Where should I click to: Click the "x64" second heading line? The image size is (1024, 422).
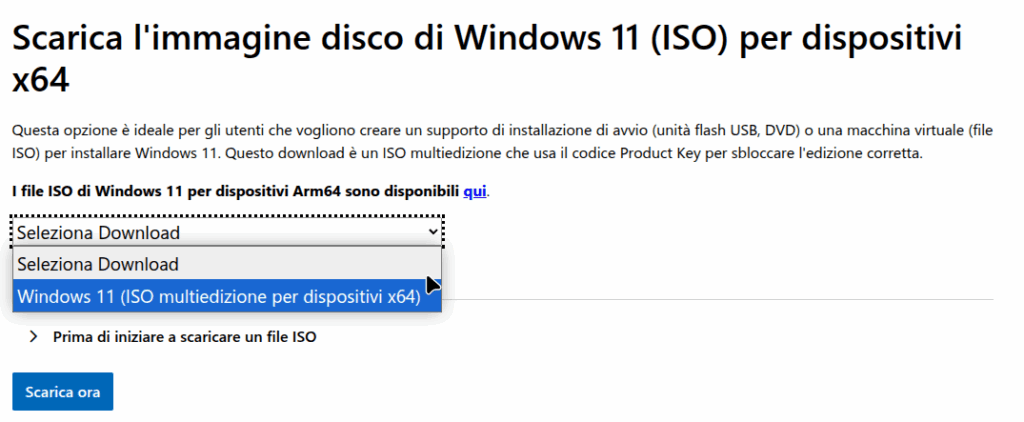[x=40, y=80]
